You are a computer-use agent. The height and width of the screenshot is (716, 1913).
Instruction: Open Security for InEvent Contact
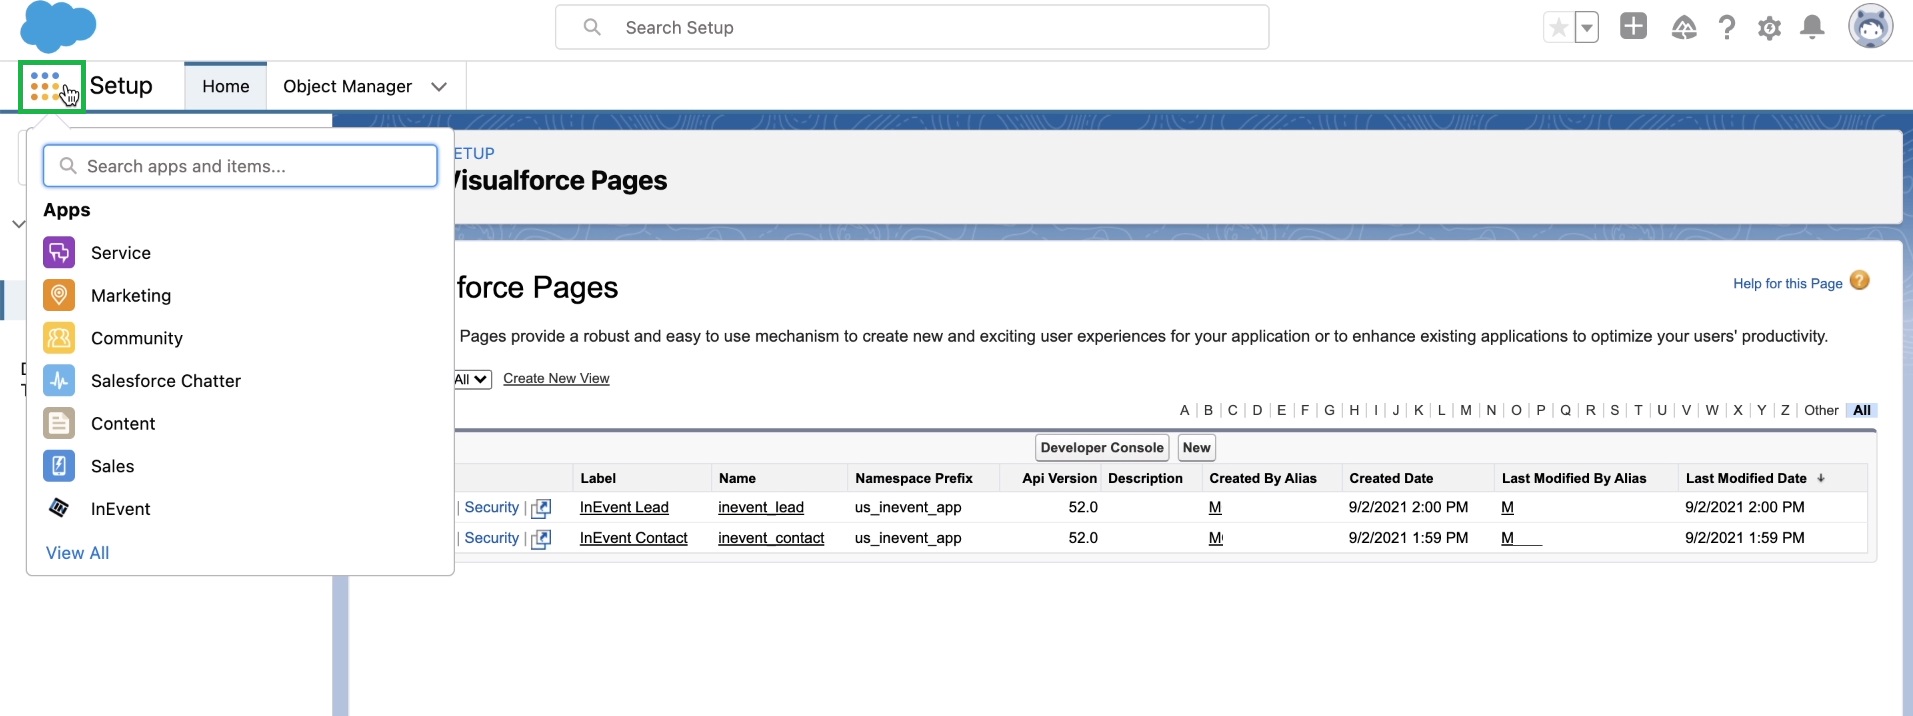[492, 538]
